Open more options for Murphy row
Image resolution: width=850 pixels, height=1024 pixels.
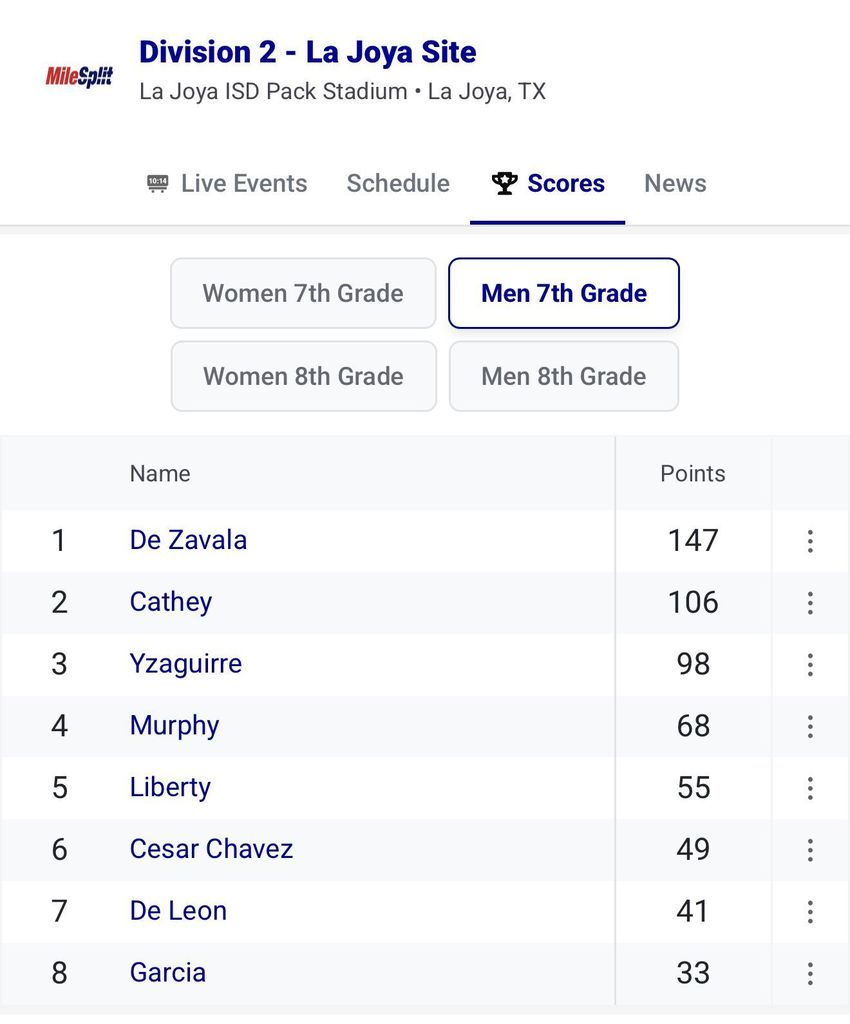click(x=810, y=726)
